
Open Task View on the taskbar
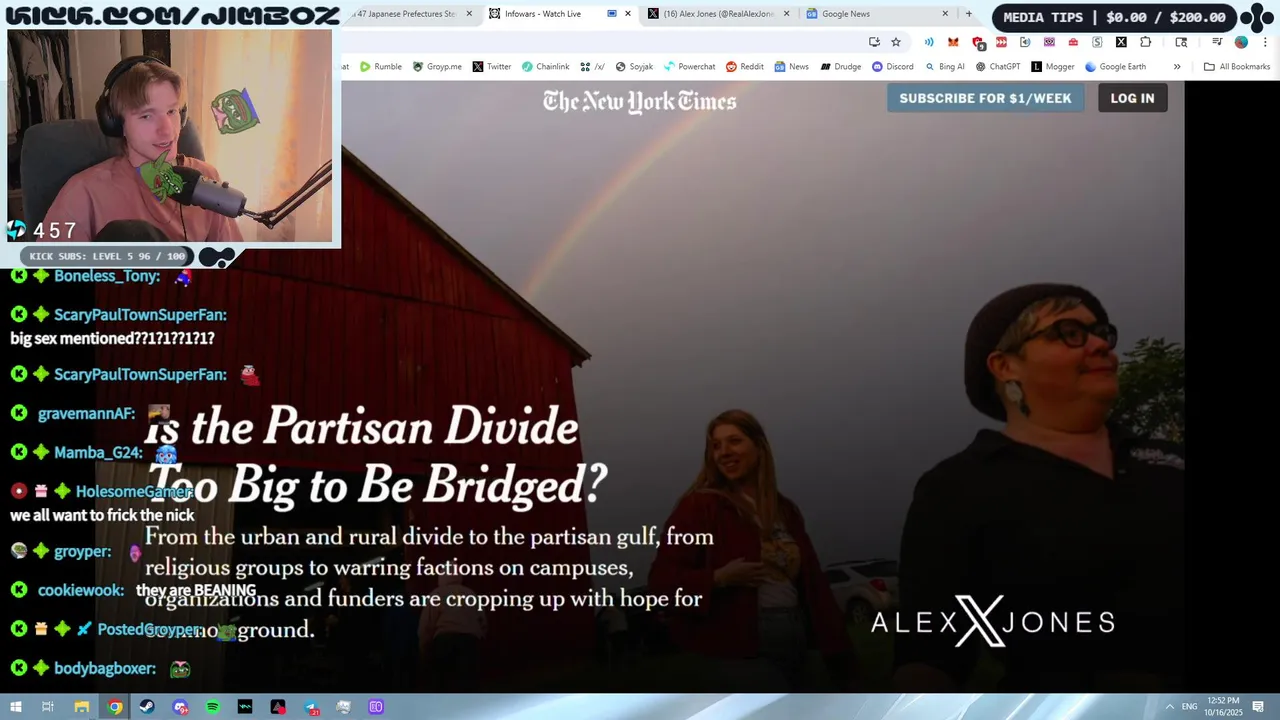tap(47, 707)
